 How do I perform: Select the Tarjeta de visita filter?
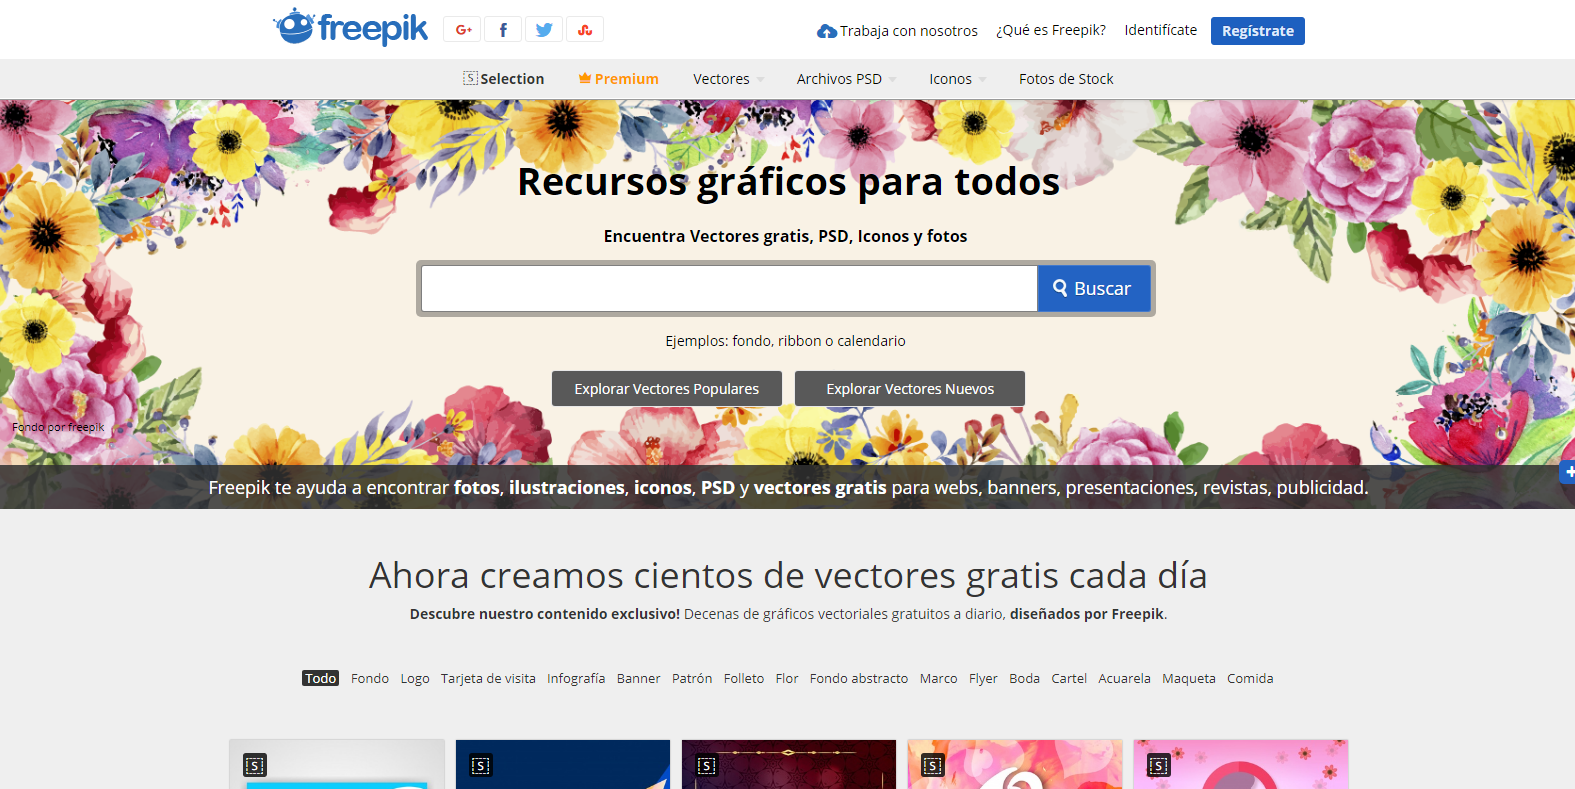pyautogui.click(x=488, y=678)
